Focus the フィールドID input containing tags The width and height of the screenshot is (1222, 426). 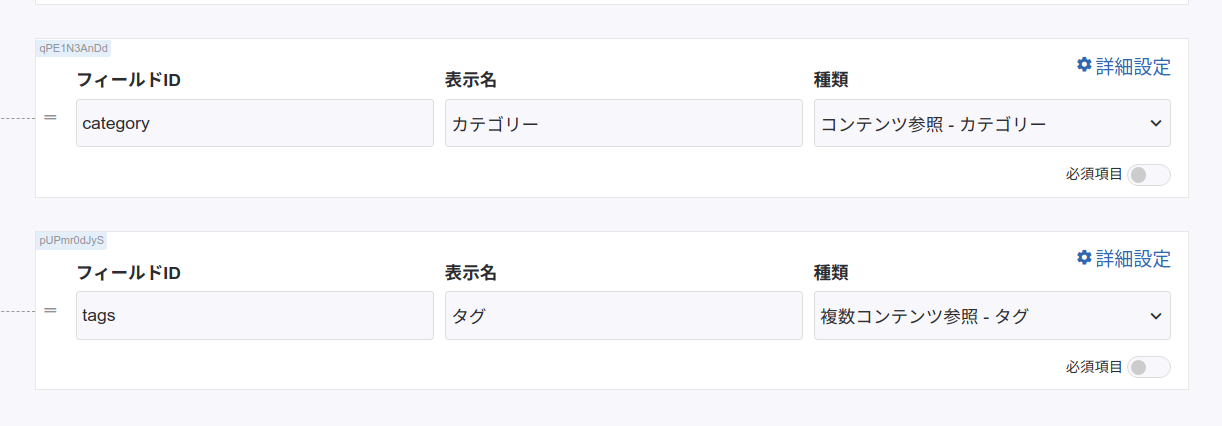pyautogui.click(x=255, y=316)
